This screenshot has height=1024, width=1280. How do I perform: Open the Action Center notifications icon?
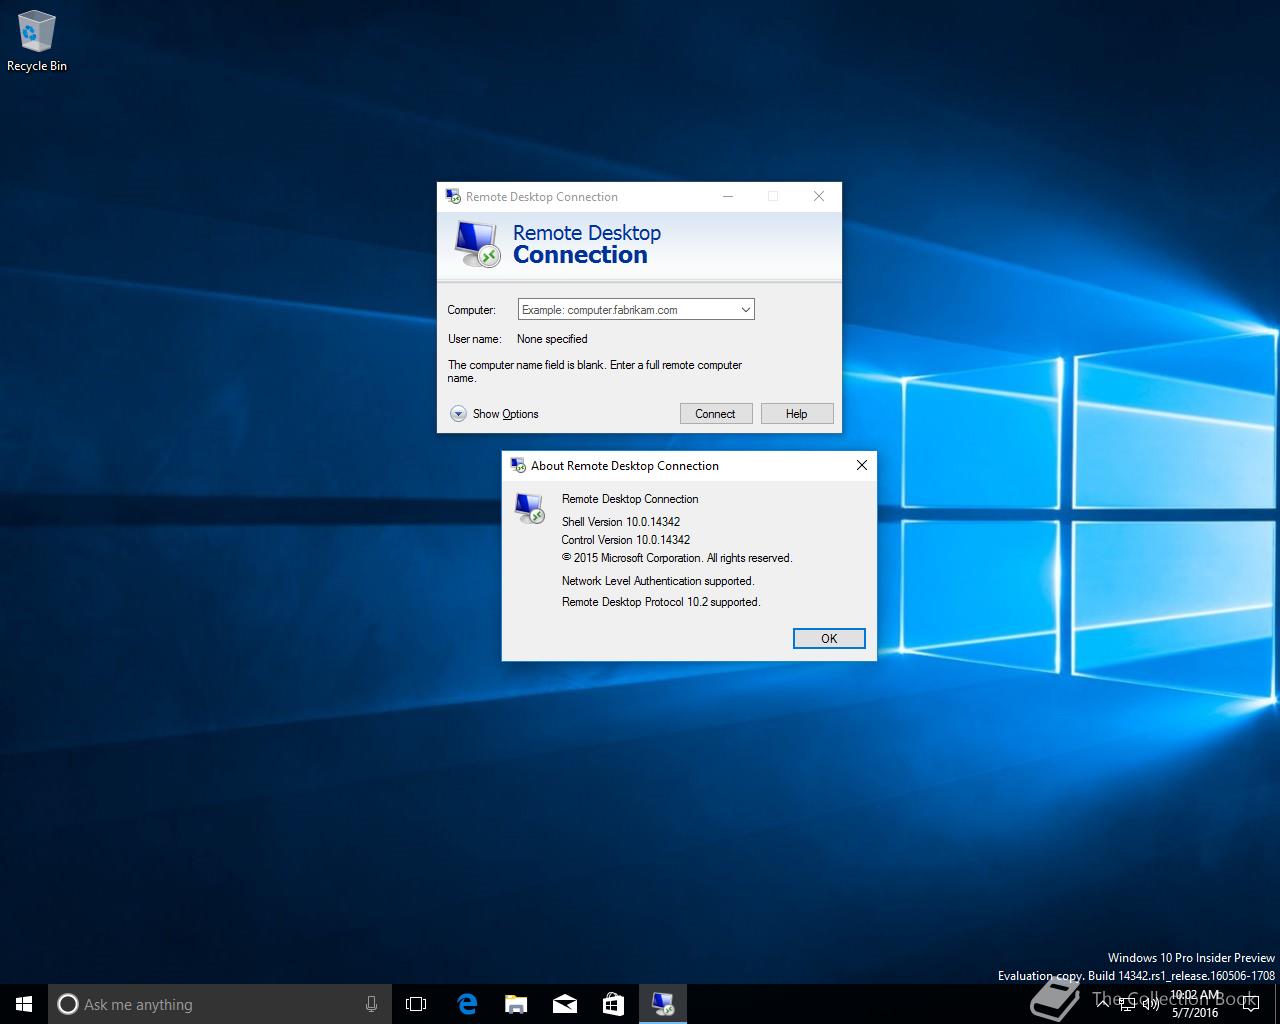[1250, 1004]
